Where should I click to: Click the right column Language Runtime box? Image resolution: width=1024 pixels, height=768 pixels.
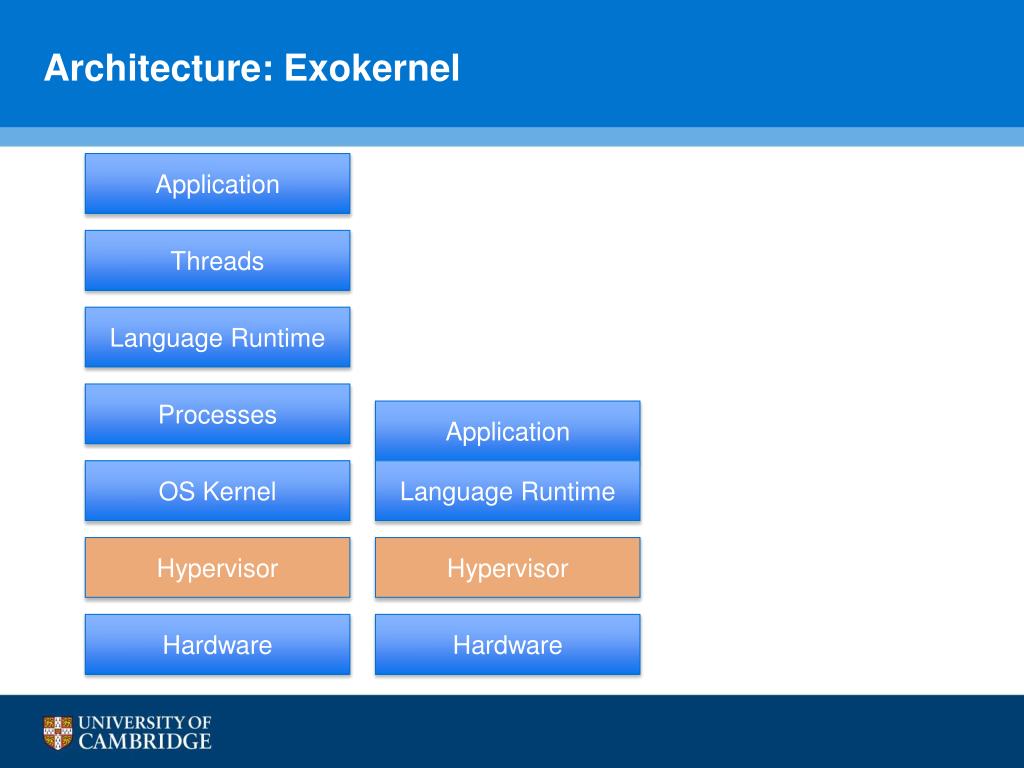507,491
